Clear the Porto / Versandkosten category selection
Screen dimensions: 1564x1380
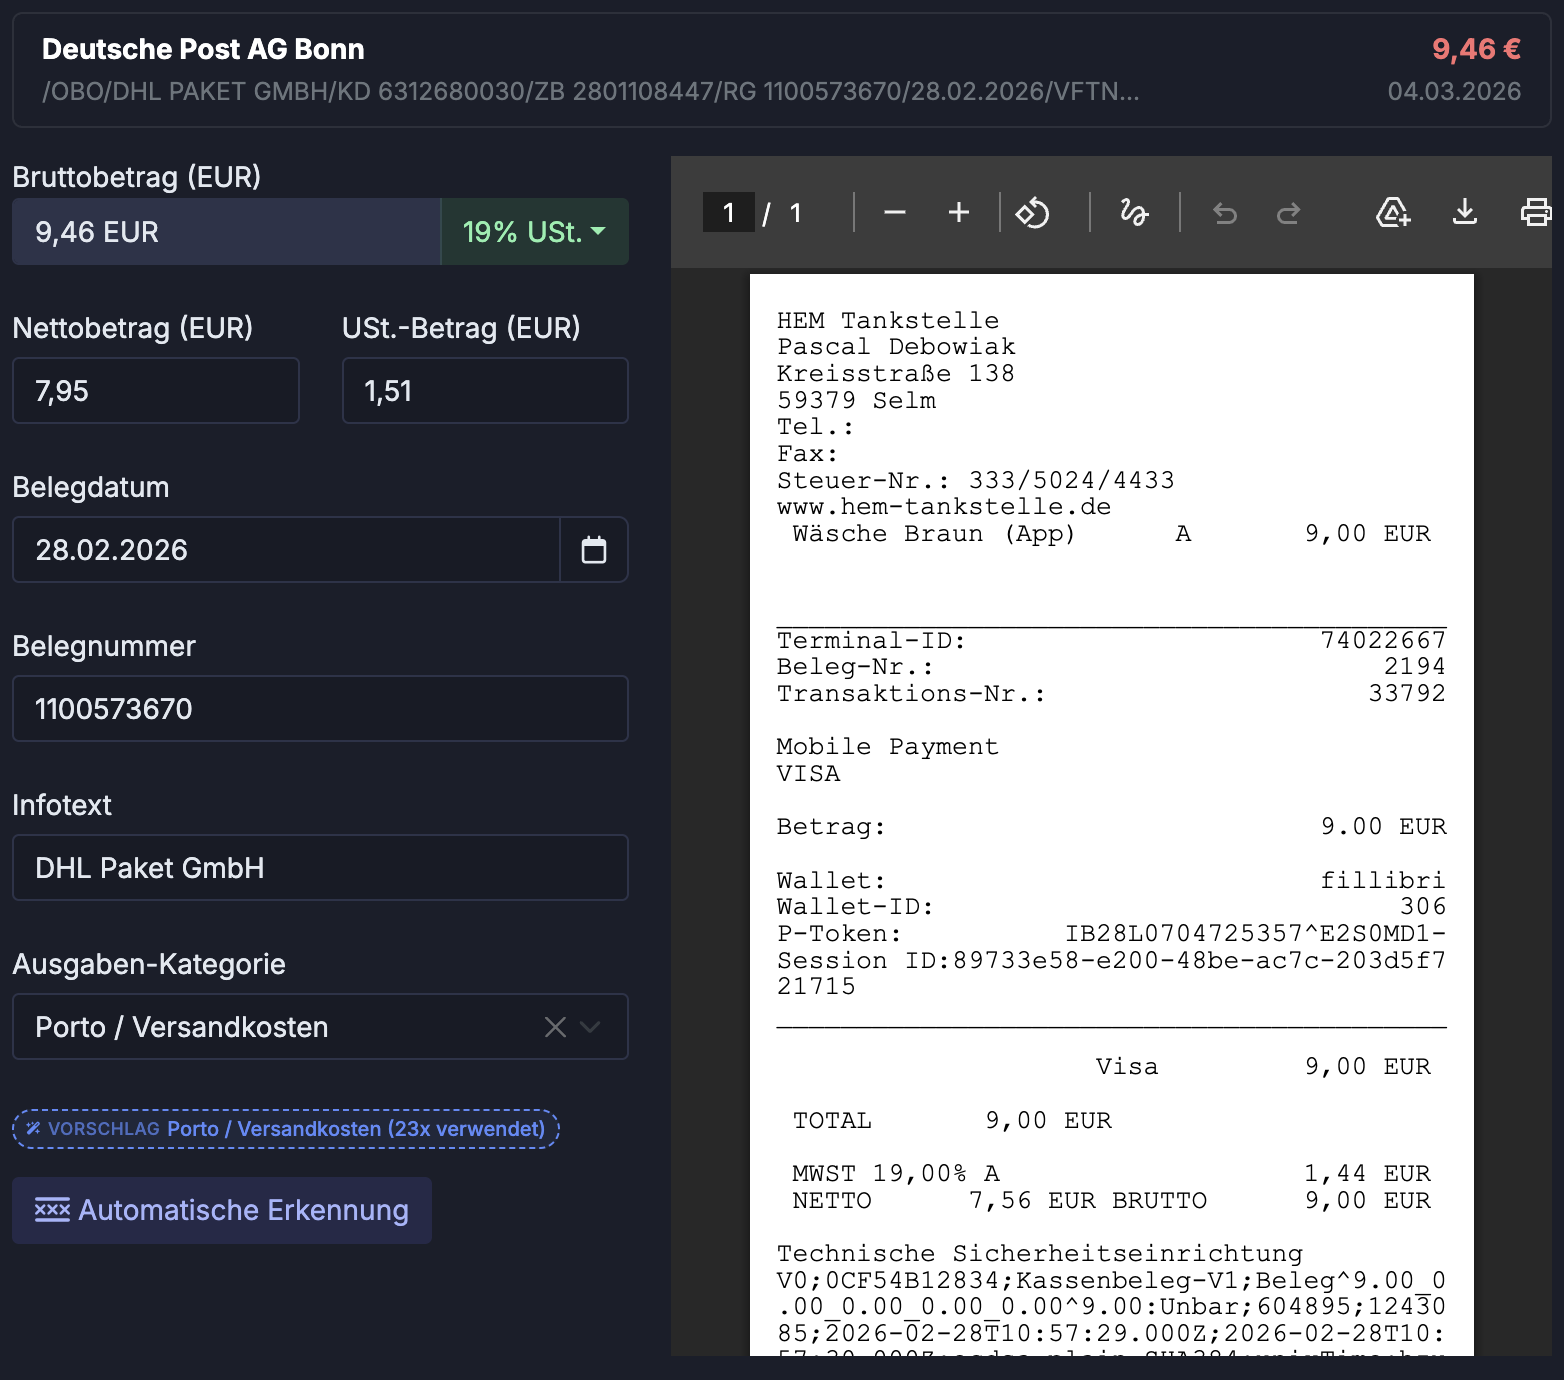point(555,1027)
